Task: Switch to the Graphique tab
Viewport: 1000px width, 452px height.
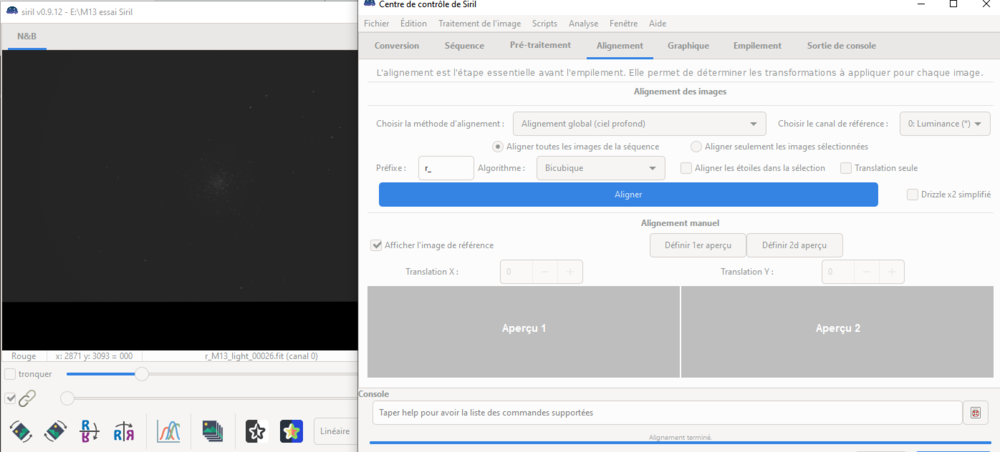Action: 688,46
